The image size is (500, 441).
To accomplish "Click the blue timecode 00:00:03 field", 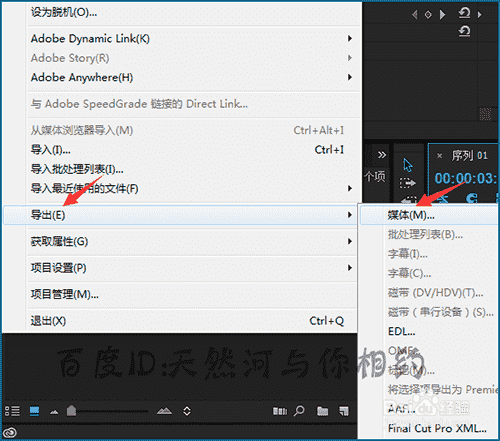I will point(465,178).
